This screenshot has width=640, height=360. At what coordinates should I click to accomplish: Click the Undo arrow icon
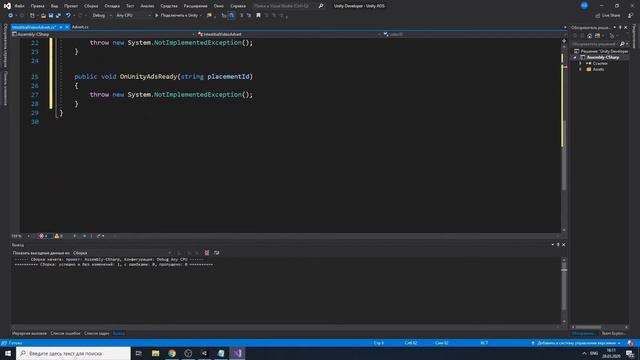point(68,16)
